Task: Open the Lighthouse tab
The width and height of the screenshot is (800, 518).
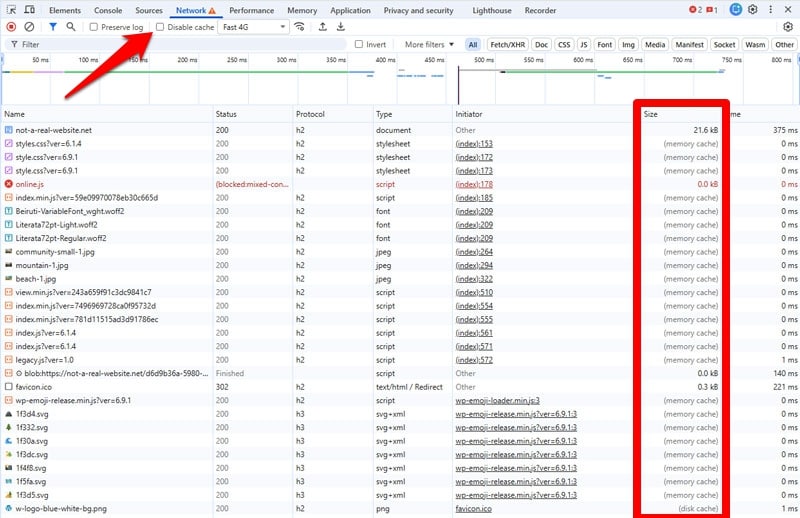Action: (x=492, y=10)
